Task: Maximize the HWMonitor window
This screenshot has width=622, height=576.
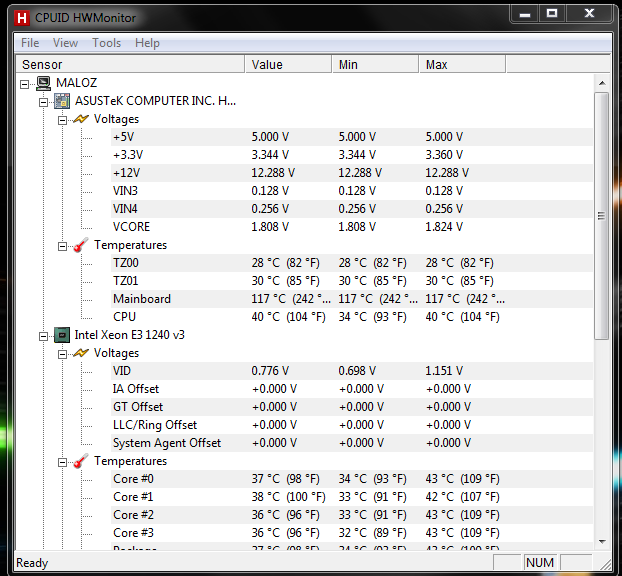Action: click(x=552, y=14)
